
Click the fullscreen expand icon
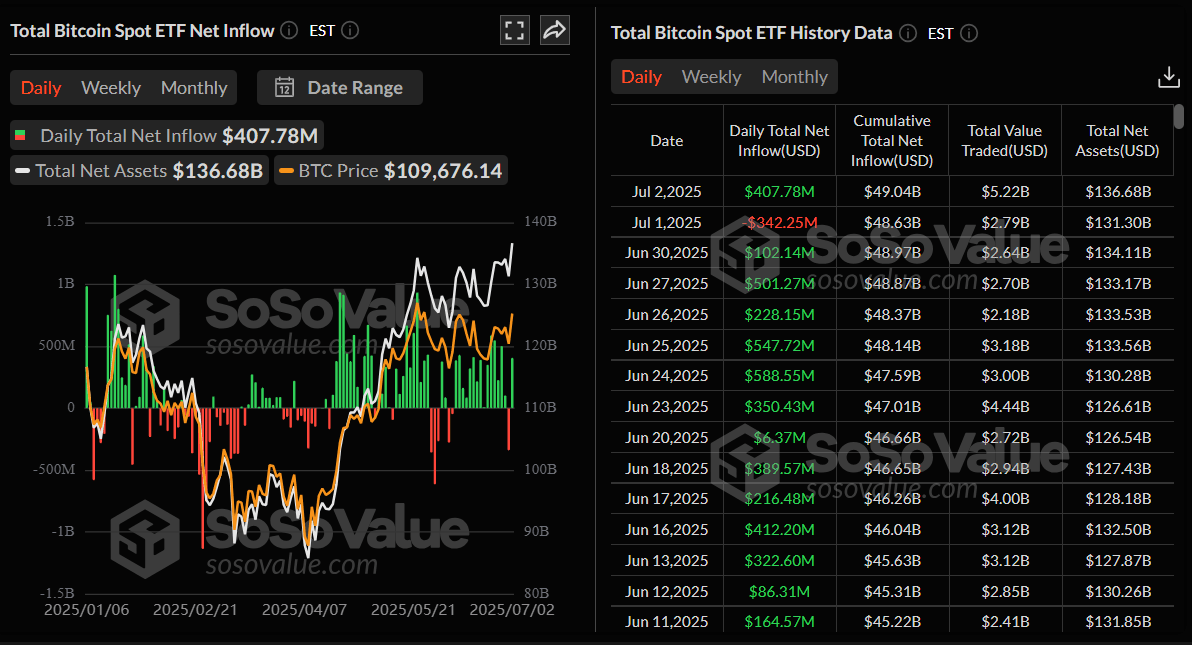515,30
